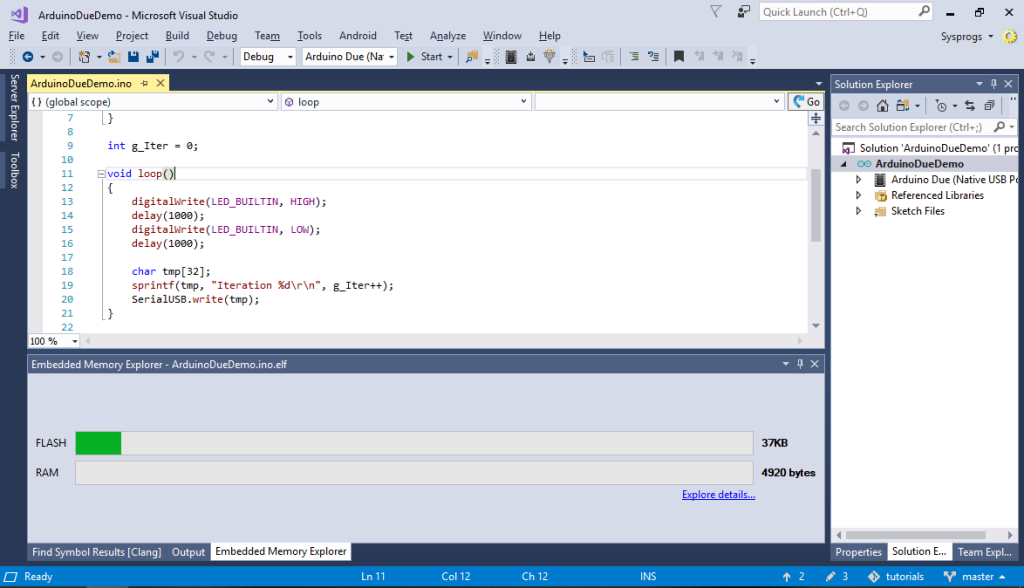Click the Explore details link
1024x588 pixels.
pos(718,494)
